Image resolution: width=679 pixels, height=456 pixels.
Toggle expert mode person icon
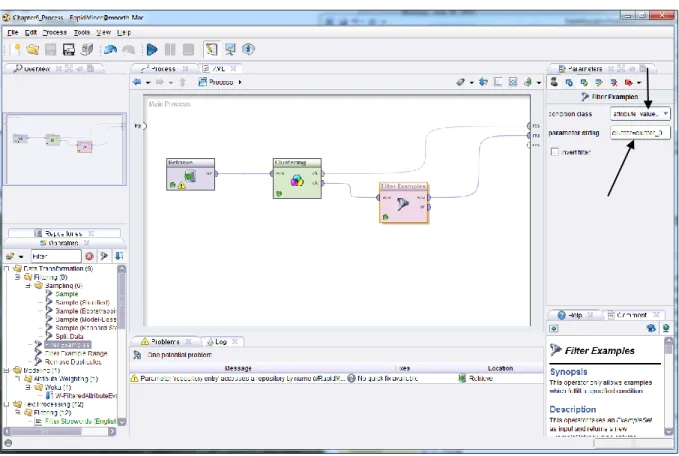[554, 82]
